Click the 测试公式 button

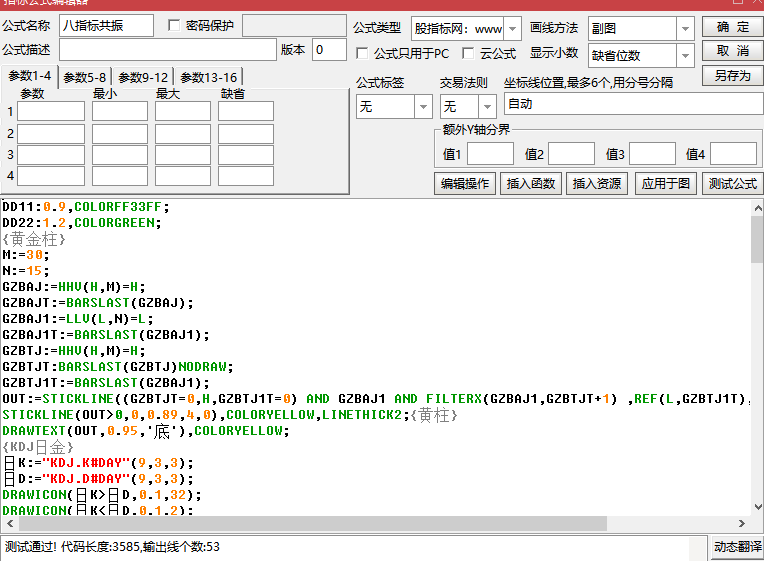coord(732,184)
